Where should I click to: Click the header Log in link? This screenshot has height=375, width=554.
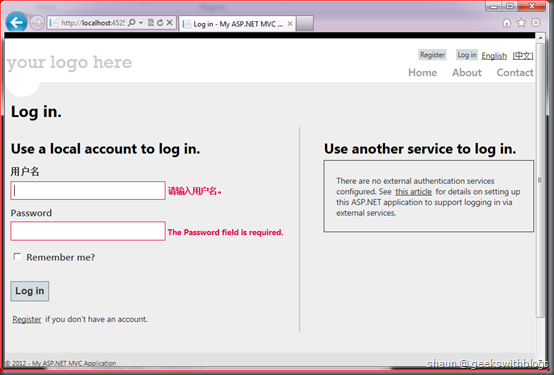467,55
